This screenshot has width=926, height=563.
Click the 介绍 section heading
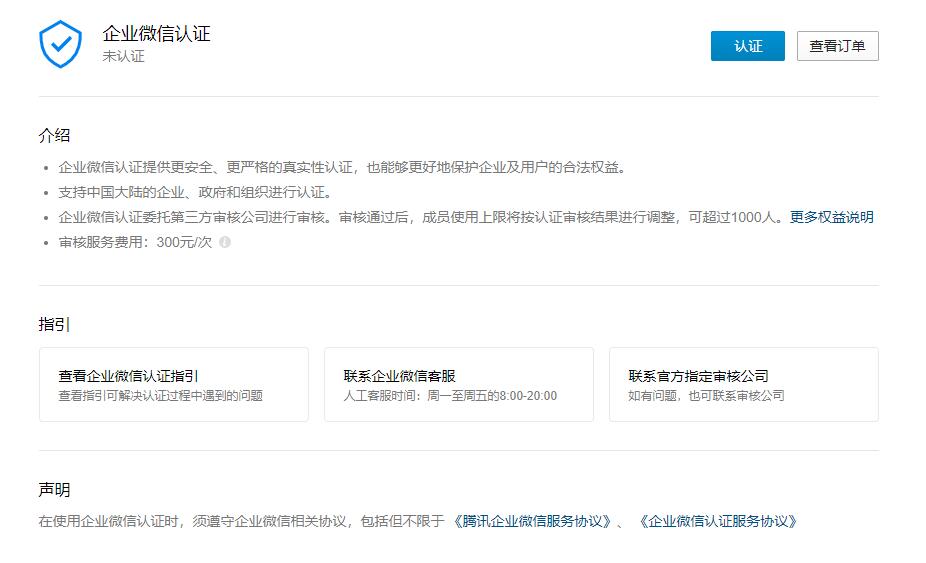click(x=54, y=135)
